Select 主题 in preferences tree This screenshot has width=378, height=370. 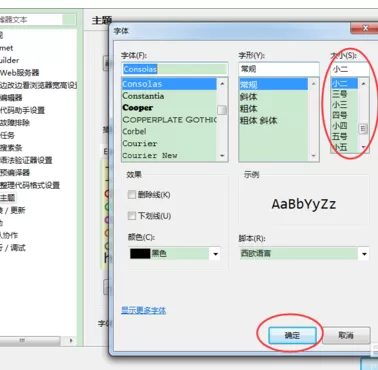pyautogui.click(x=8, y=198)
